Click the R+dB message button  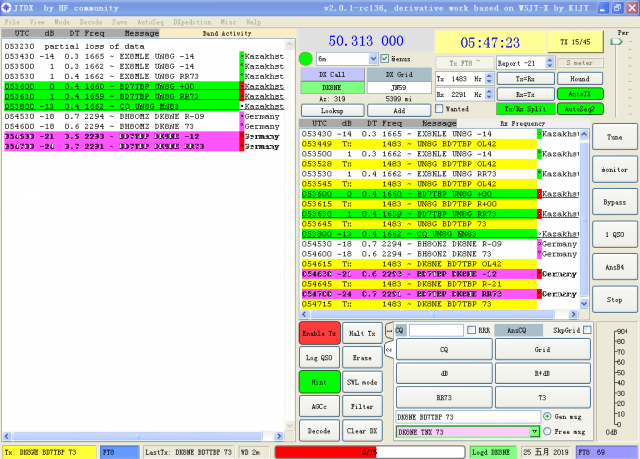click(542, 373)
